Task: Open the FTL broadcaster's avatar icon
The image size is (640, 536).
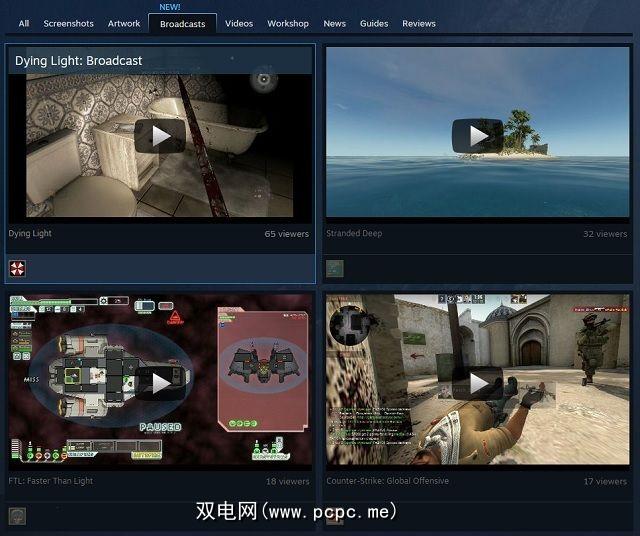Action: pyautogui.click(x=18, y=516)
